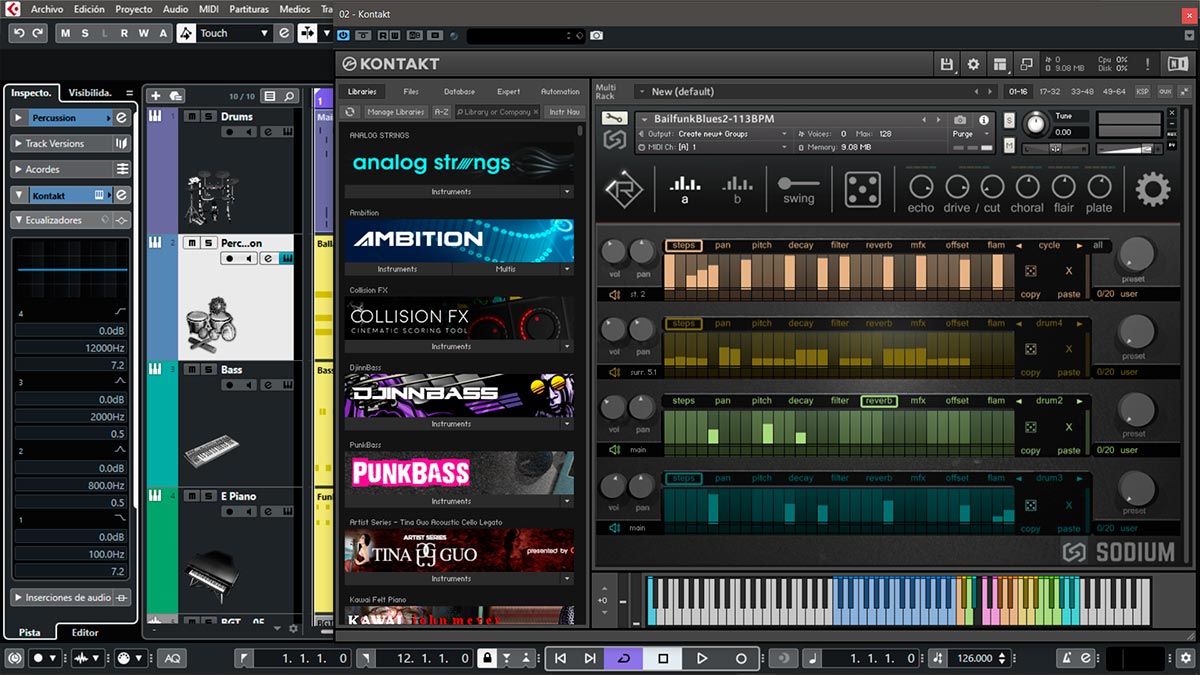1200x675 pixels.
Task: Mute the Drums track
Action: (x=192, y=116)
